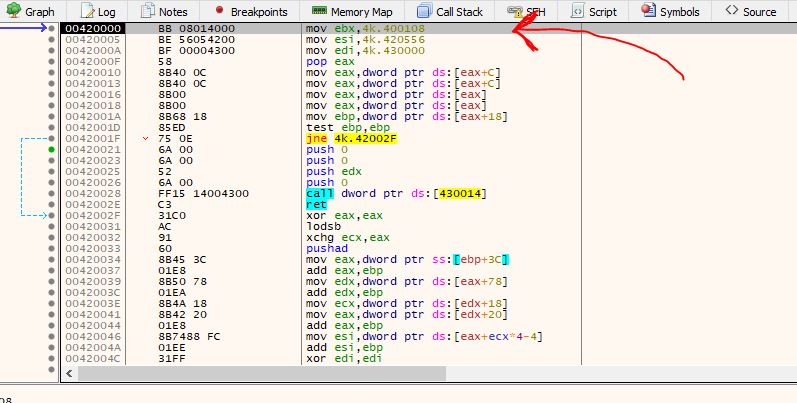Open the Source tab

[750, 11]
